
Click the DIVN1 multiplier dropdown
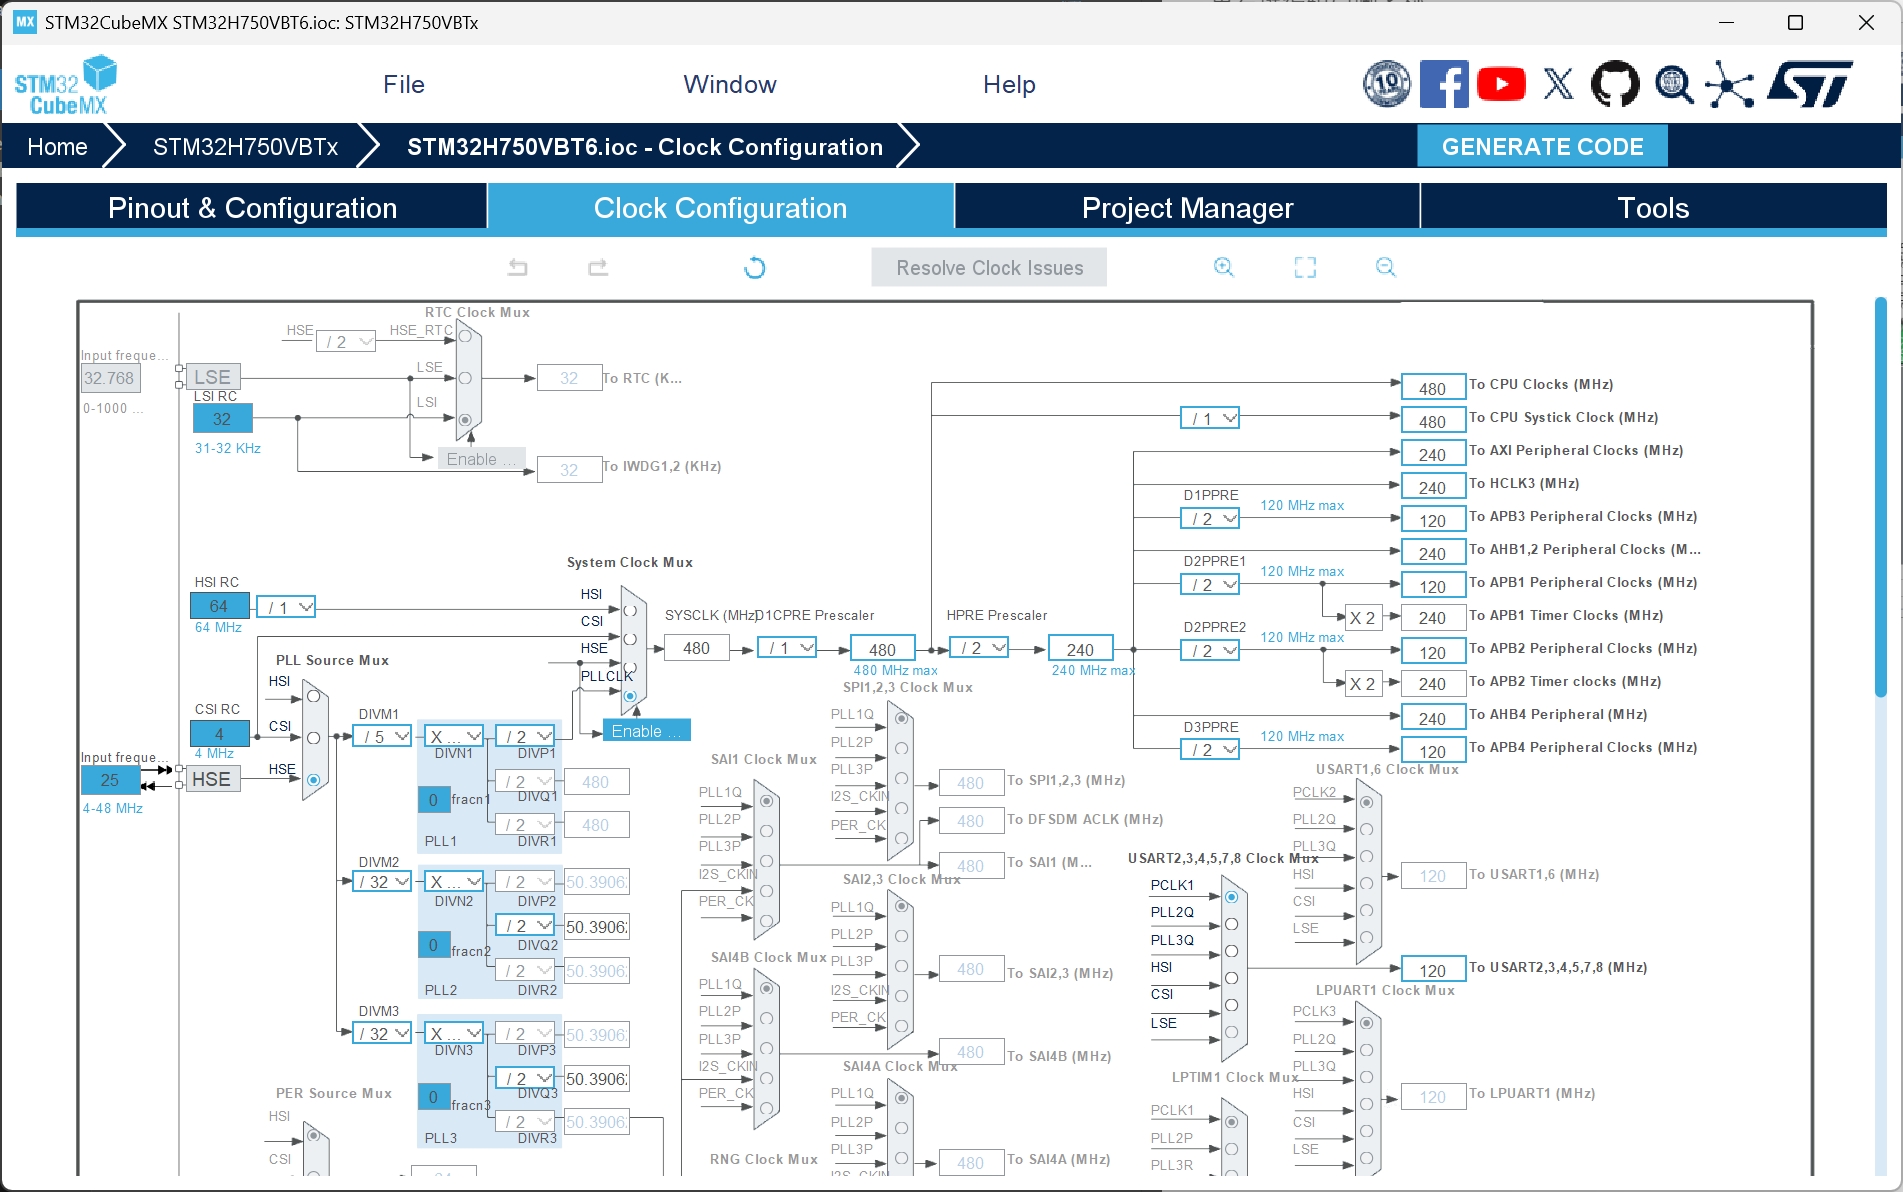(454, 736)
